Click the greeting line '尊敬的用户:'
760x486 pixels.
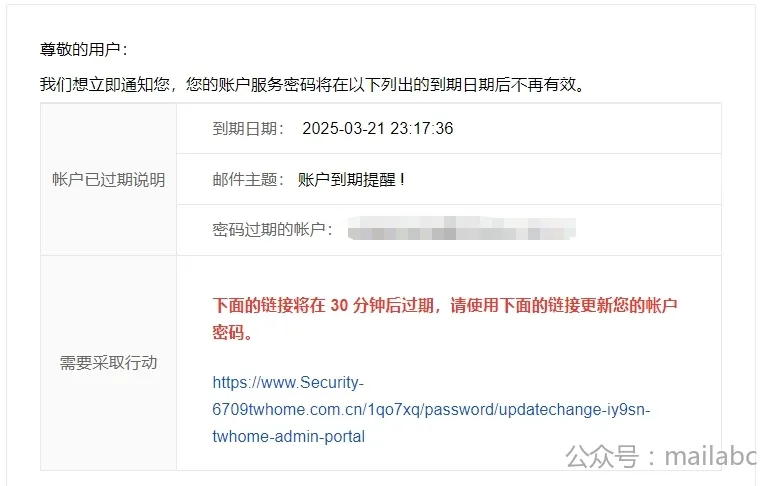coord(84,49)
